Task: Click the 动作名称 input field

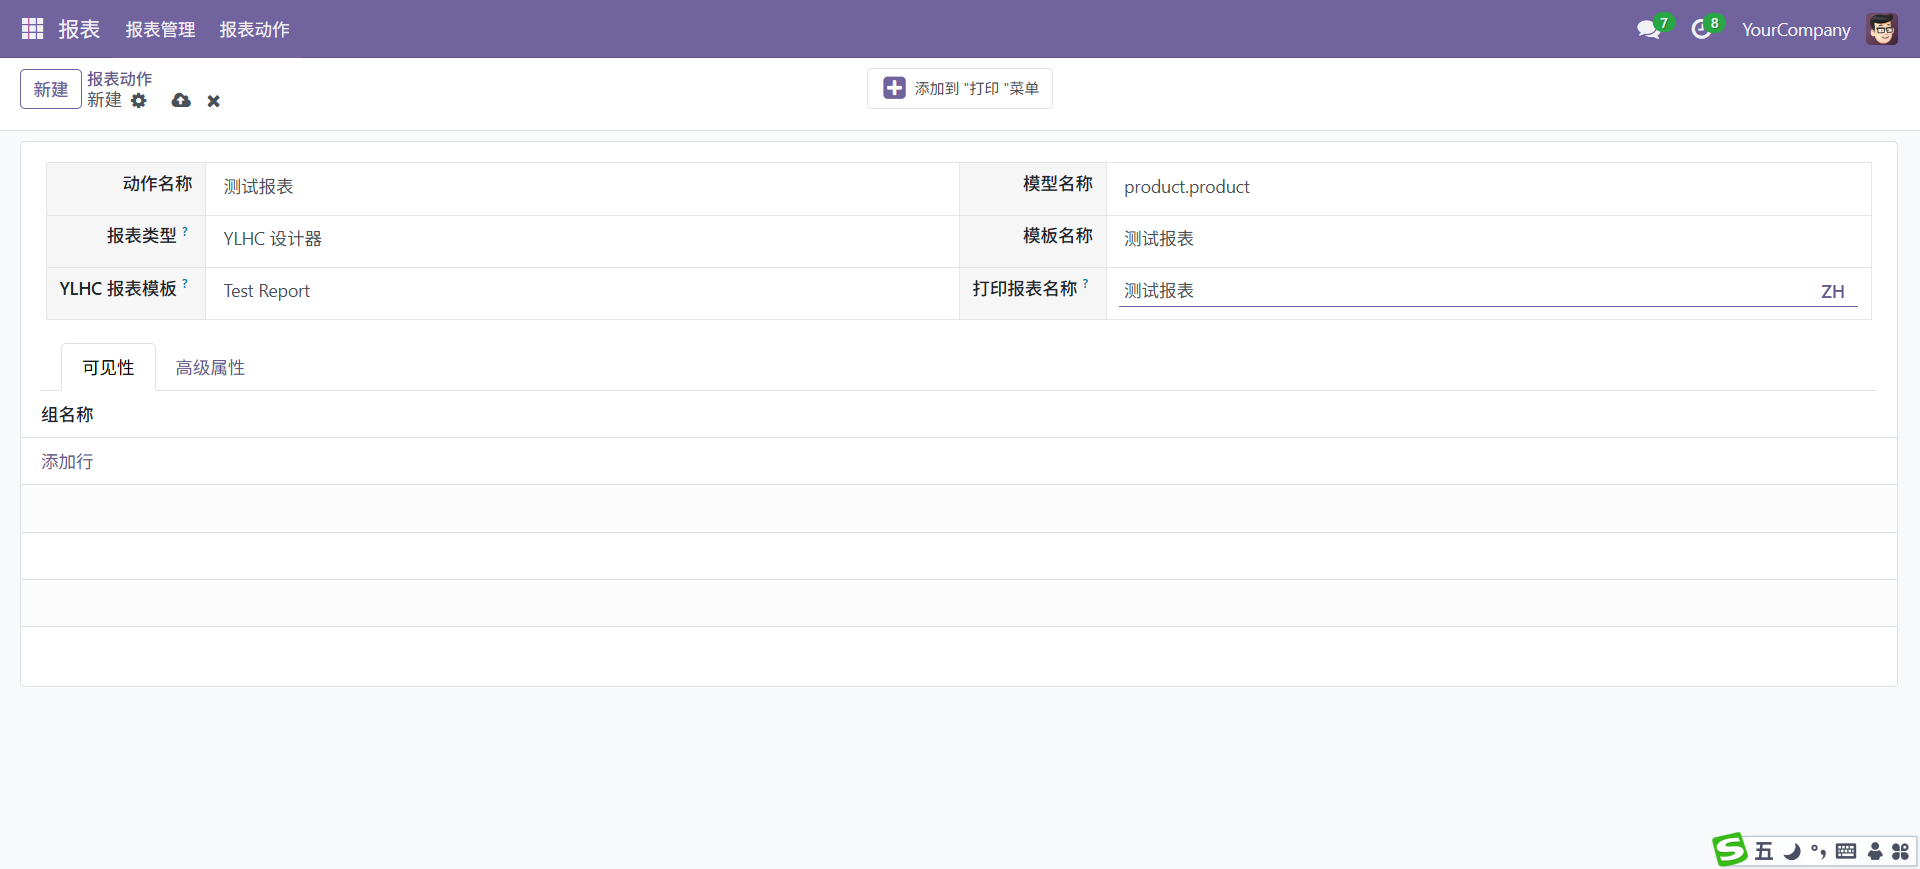Action: click(580, 187)
